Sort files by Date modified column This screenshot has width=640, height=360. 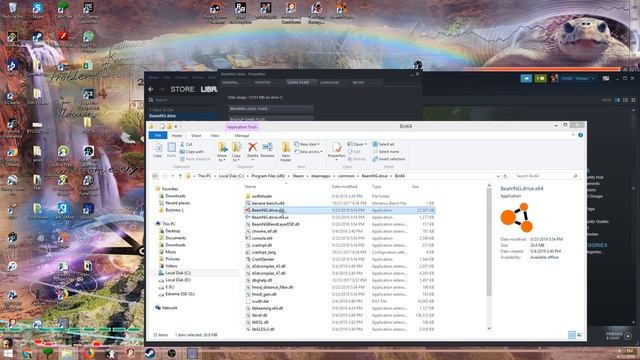(x=344, y=187)
